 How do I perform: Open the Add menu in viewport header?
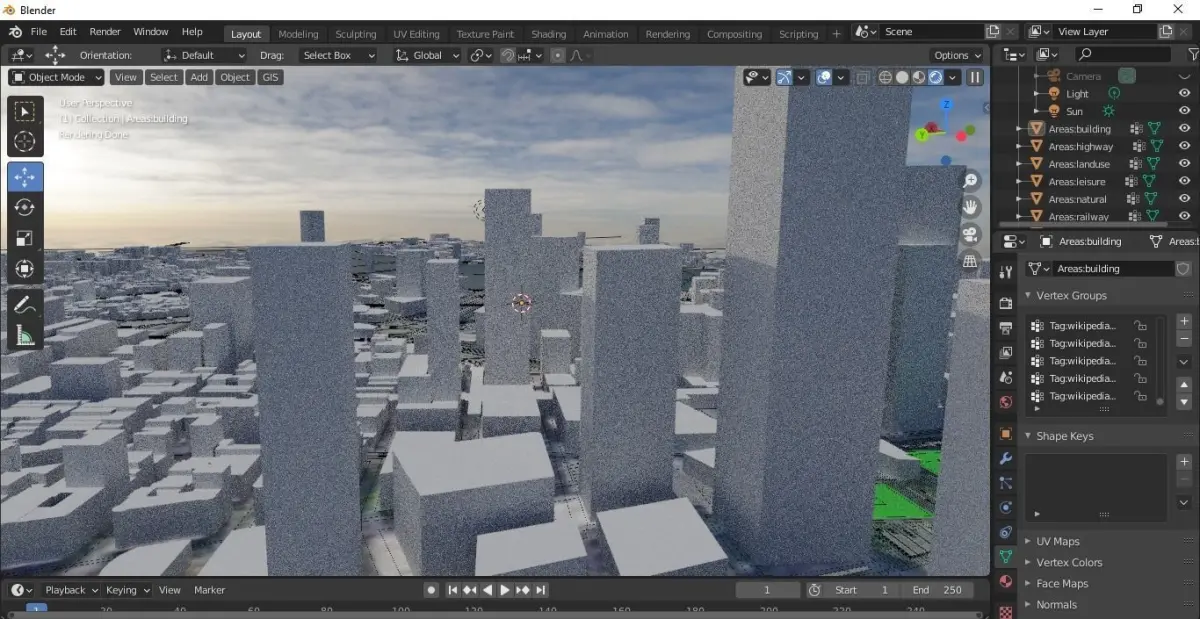click(199, 77)
